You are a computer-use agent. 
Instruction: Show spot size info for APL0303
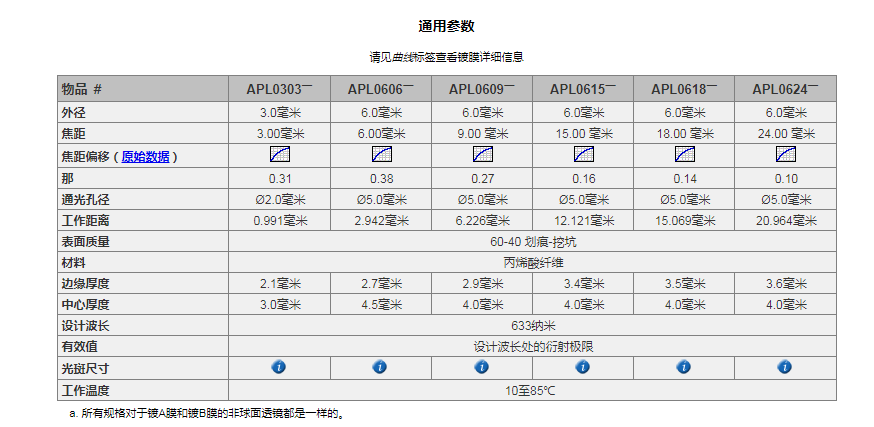coord(279,367)
